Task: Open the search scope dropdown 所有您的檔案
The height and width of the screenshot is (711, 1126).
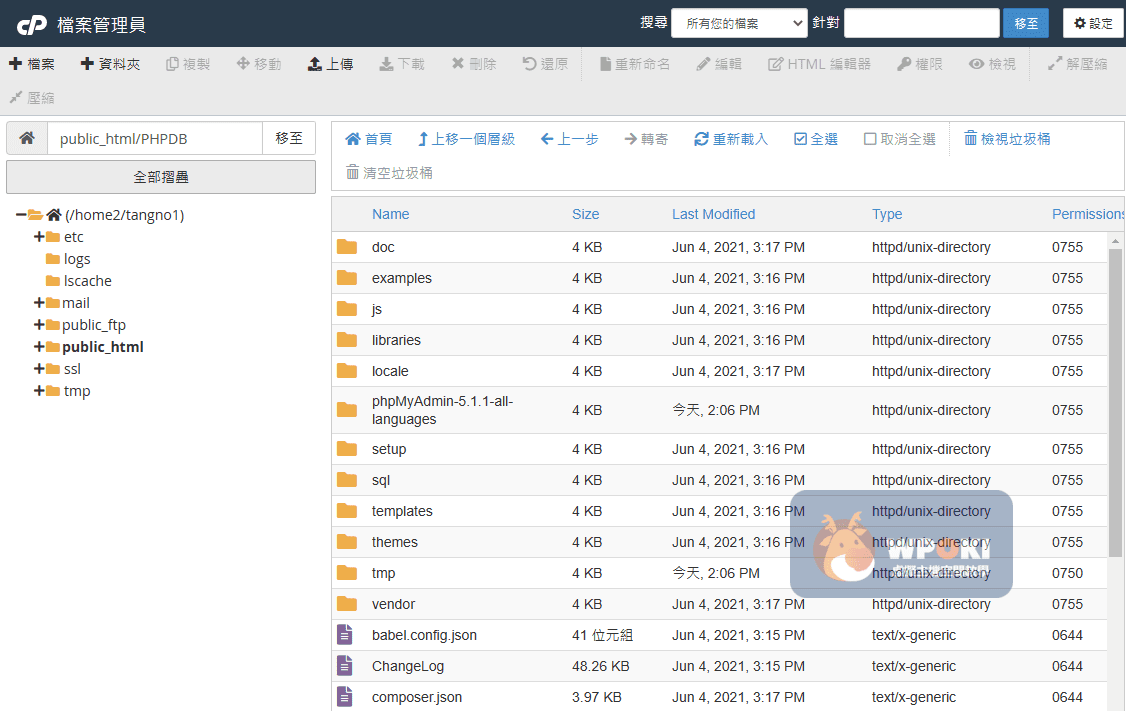Action: pyautogui.click(x=739, y=23)
